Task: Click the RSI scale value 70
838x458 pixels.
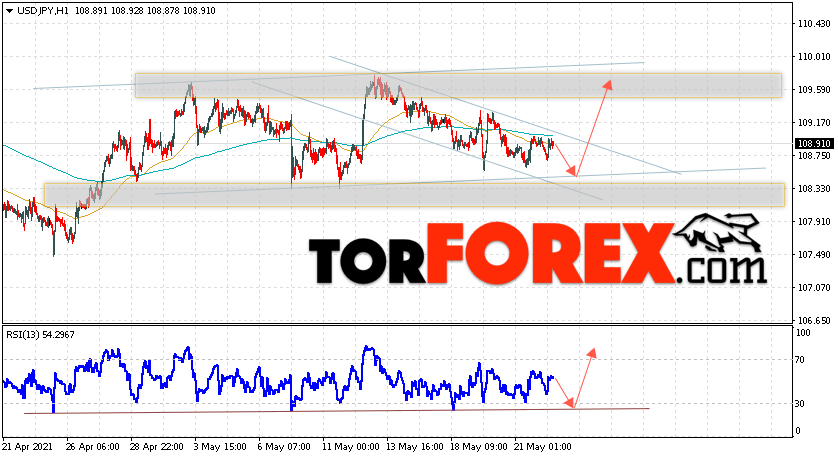Action: 800,360
